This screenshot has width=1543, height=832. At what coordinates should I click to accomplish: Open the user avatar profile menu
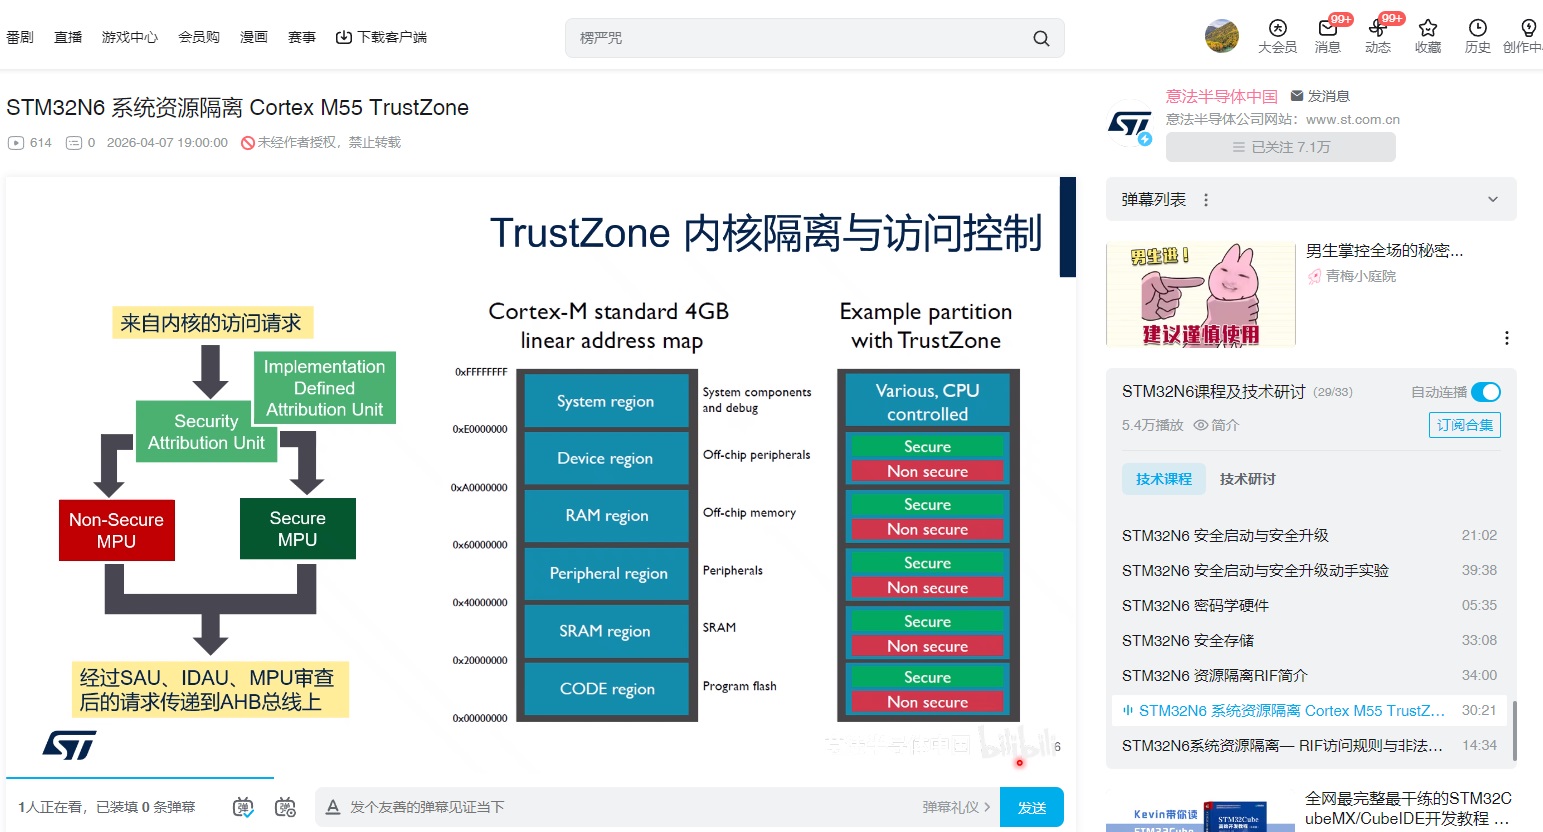point(1222,36)
